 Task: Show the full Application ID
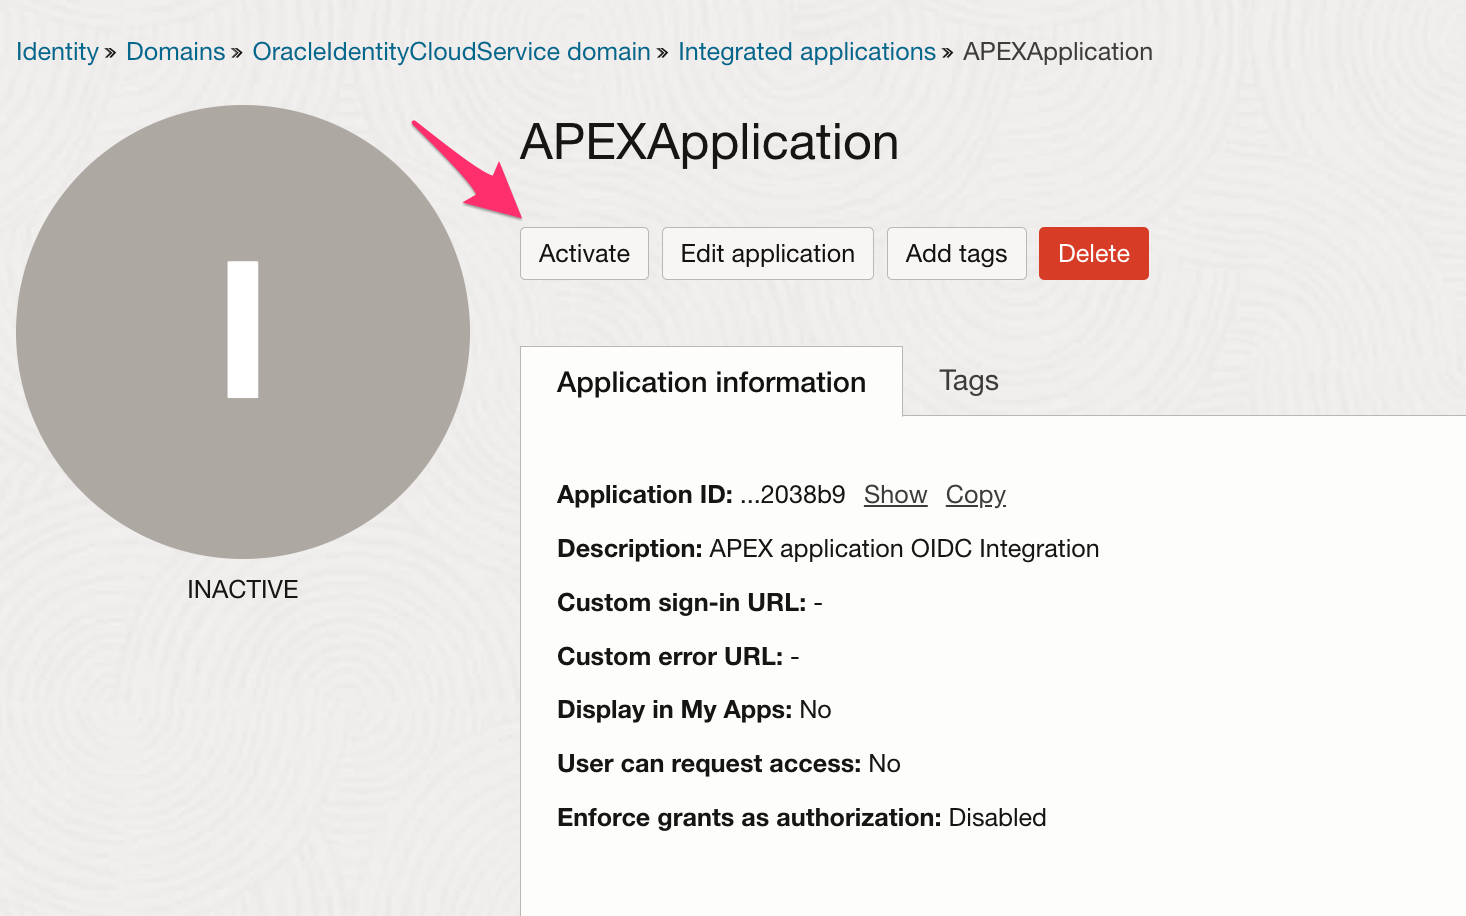895,495
